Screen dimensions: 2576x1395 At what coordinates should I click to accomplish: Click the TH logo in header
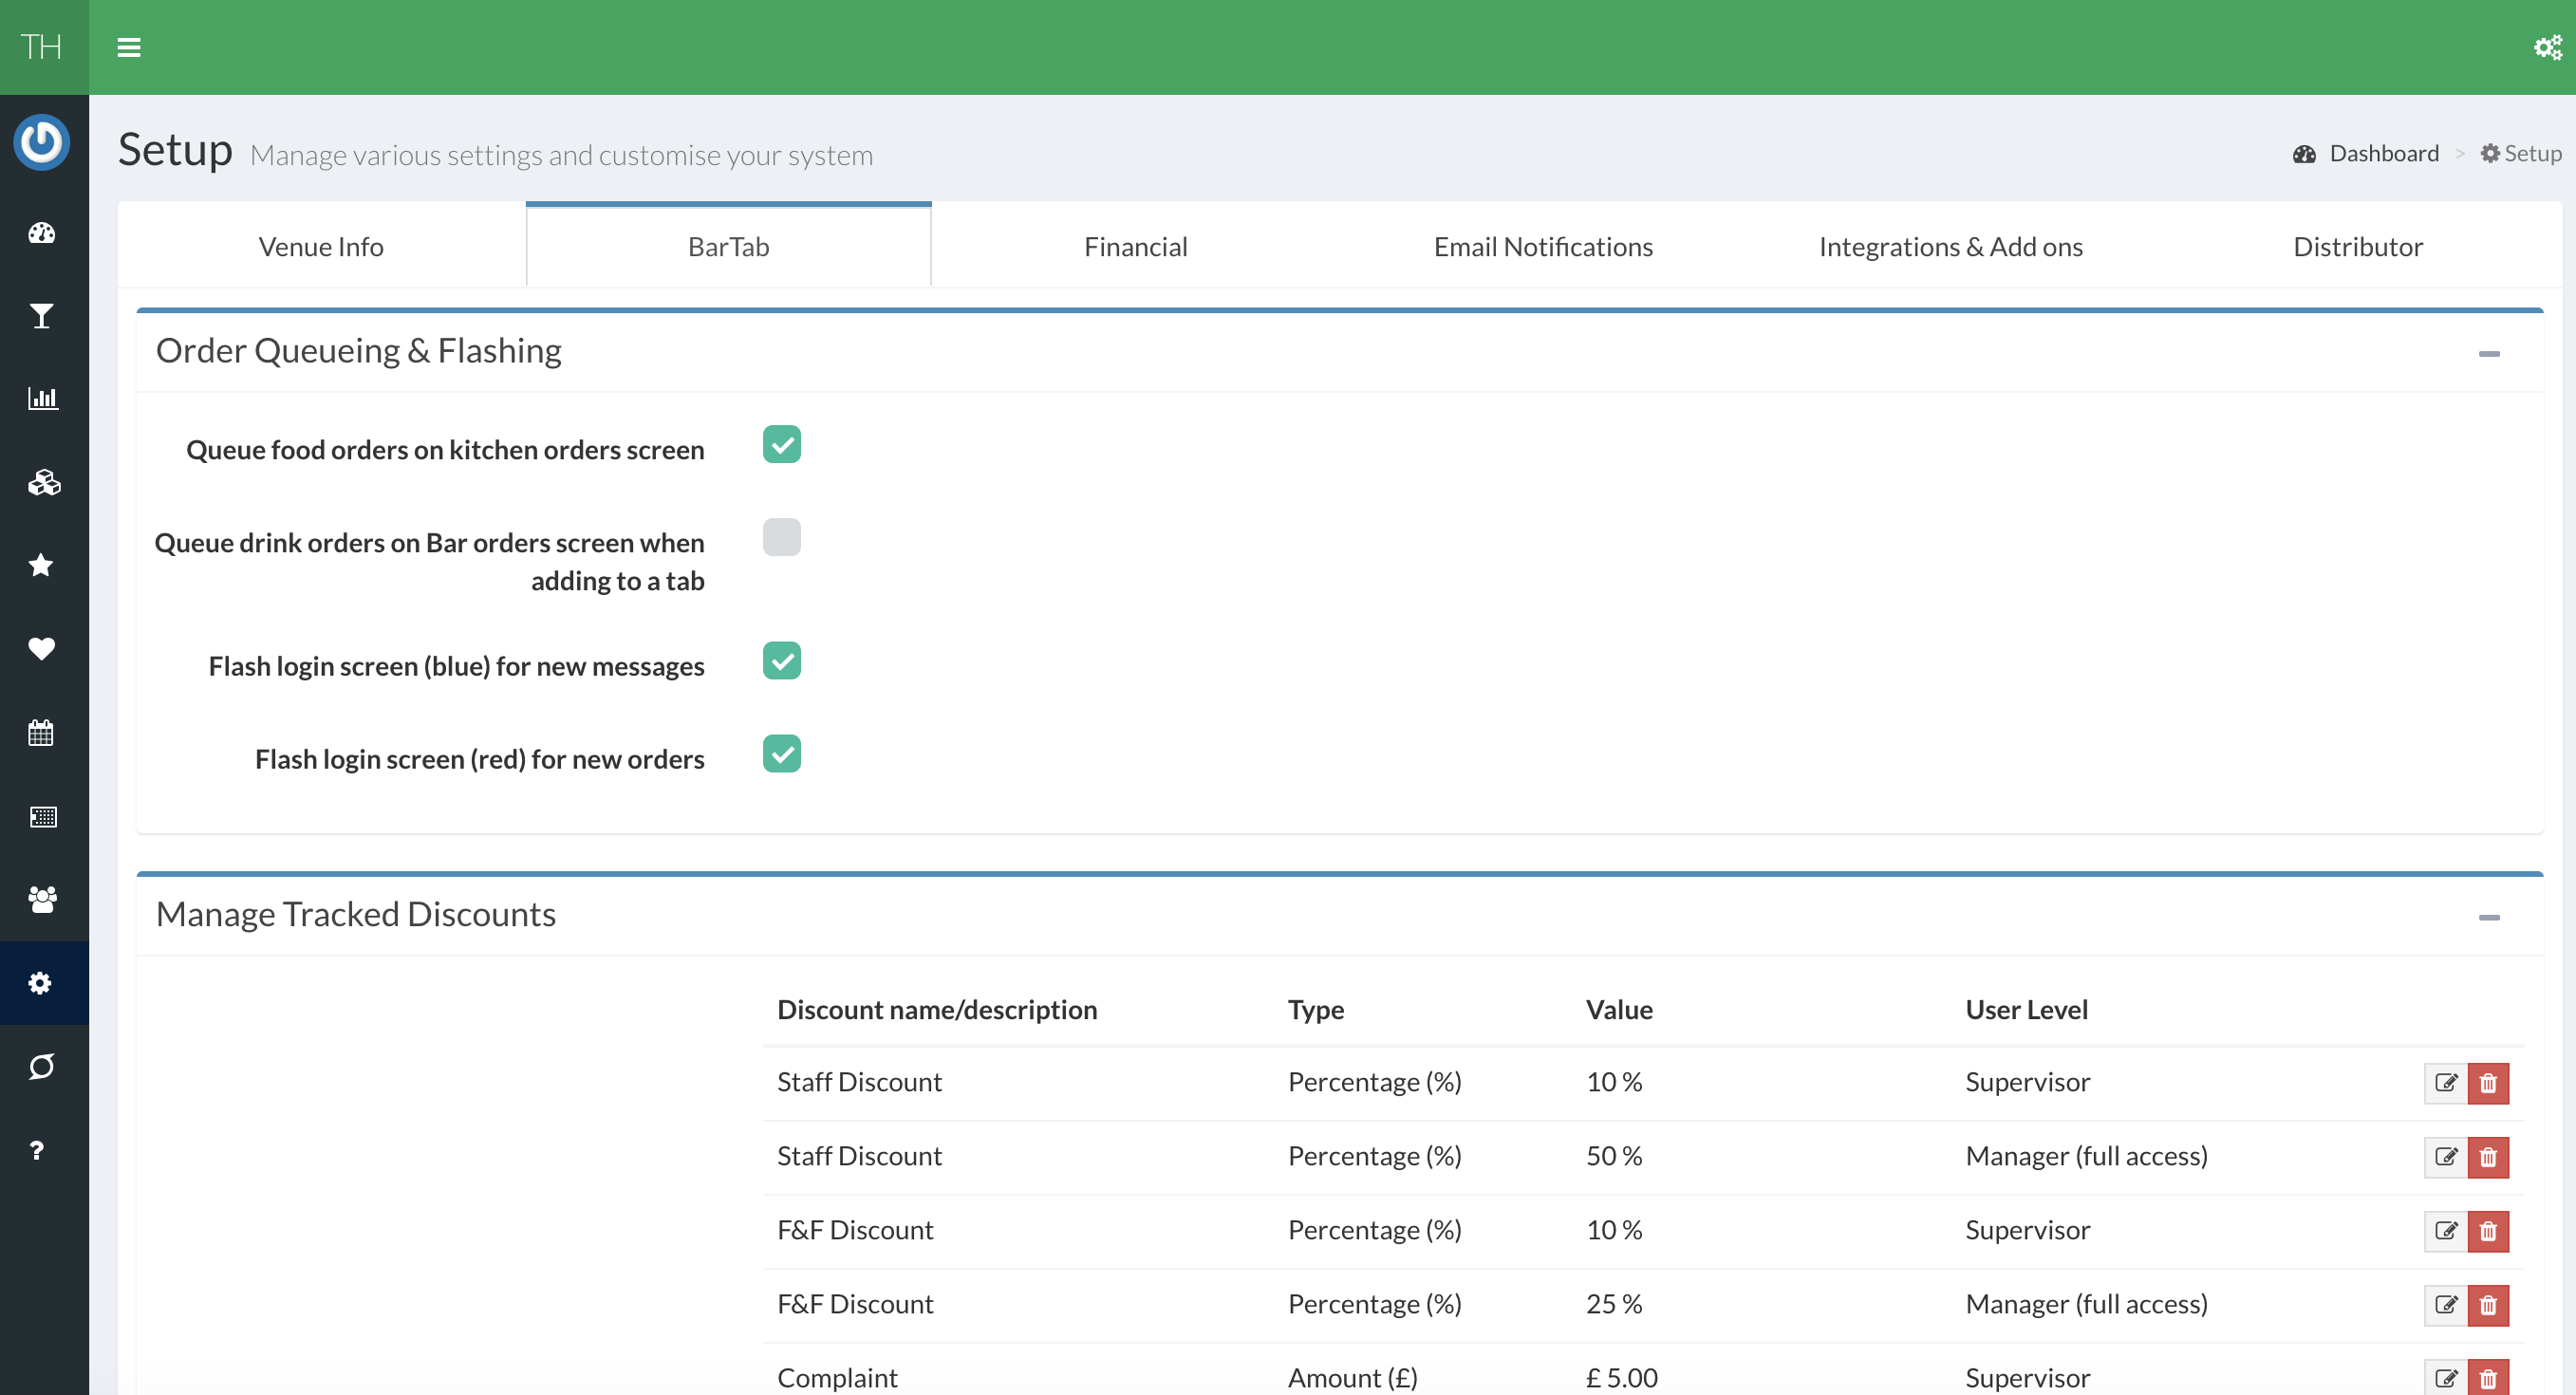click(x=42, y=47)
